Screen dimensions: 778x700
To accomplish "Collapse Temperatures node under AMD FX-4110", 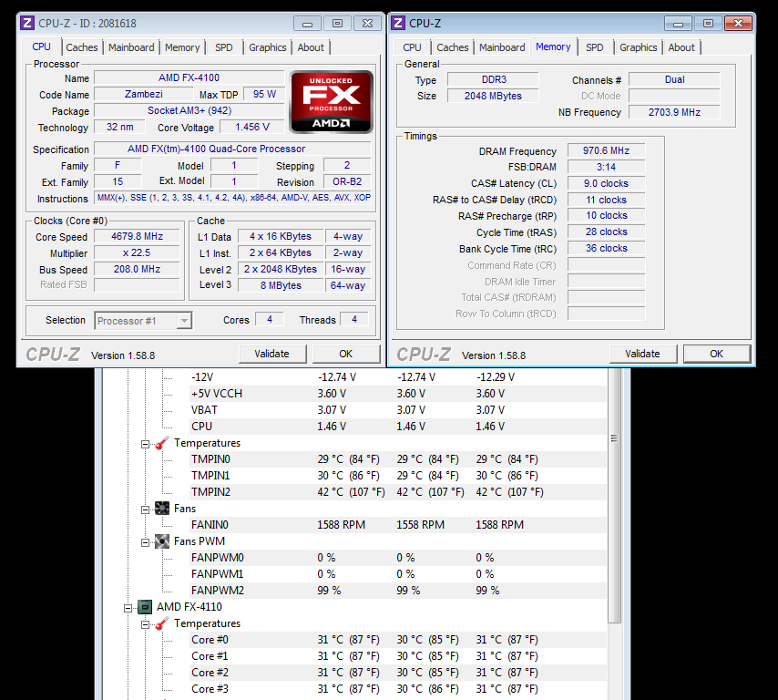I will point(145,625).
